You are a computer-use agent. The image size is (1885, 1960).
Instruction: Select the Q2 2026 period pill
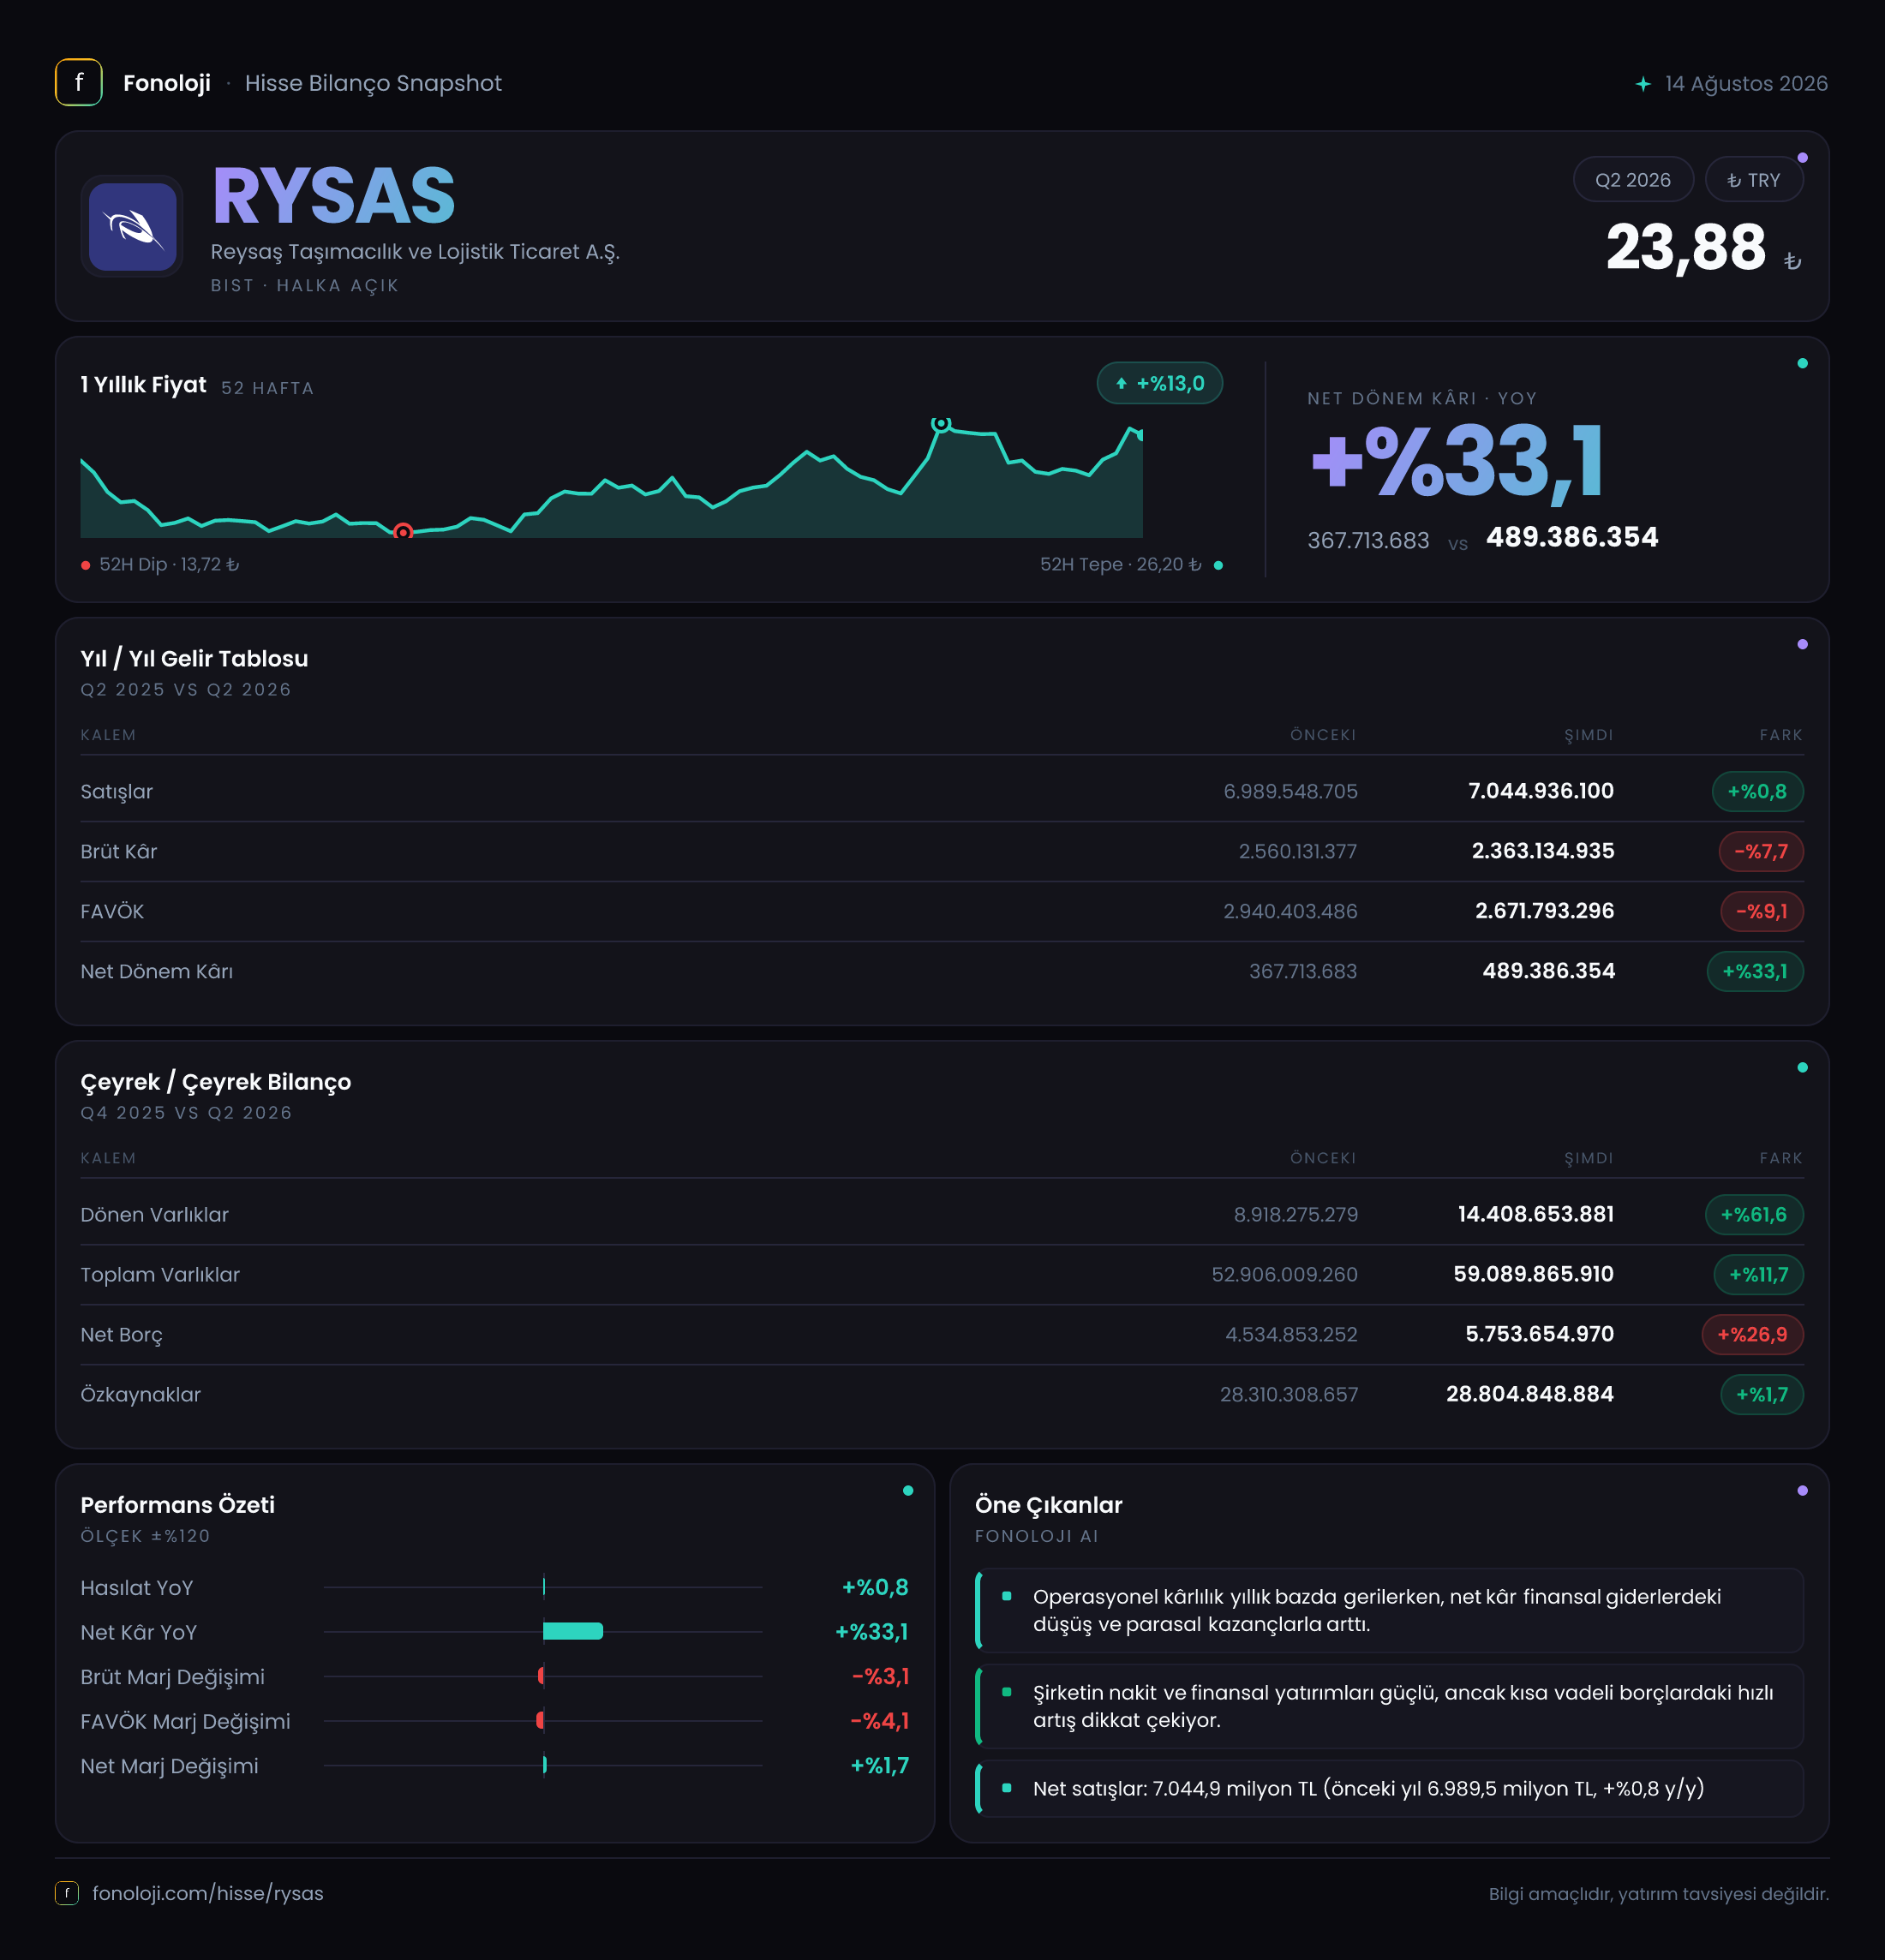pos(1633,180)
